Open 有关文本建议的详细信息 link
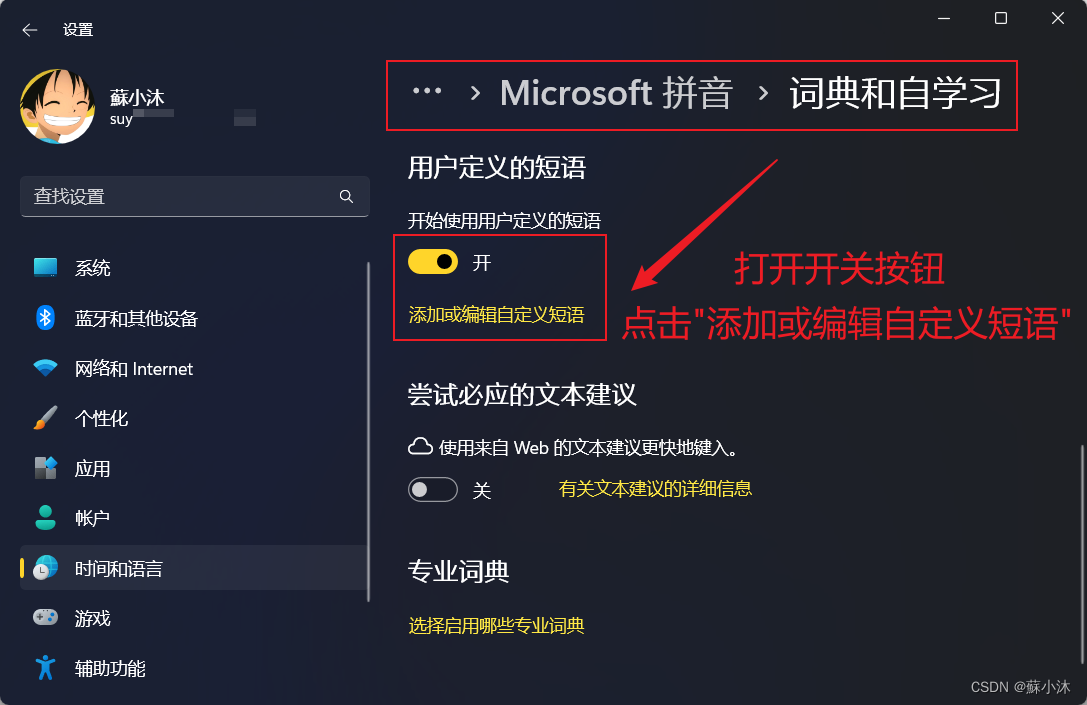The width and height of the screenshot is (1087, 705). click(655, 489)
